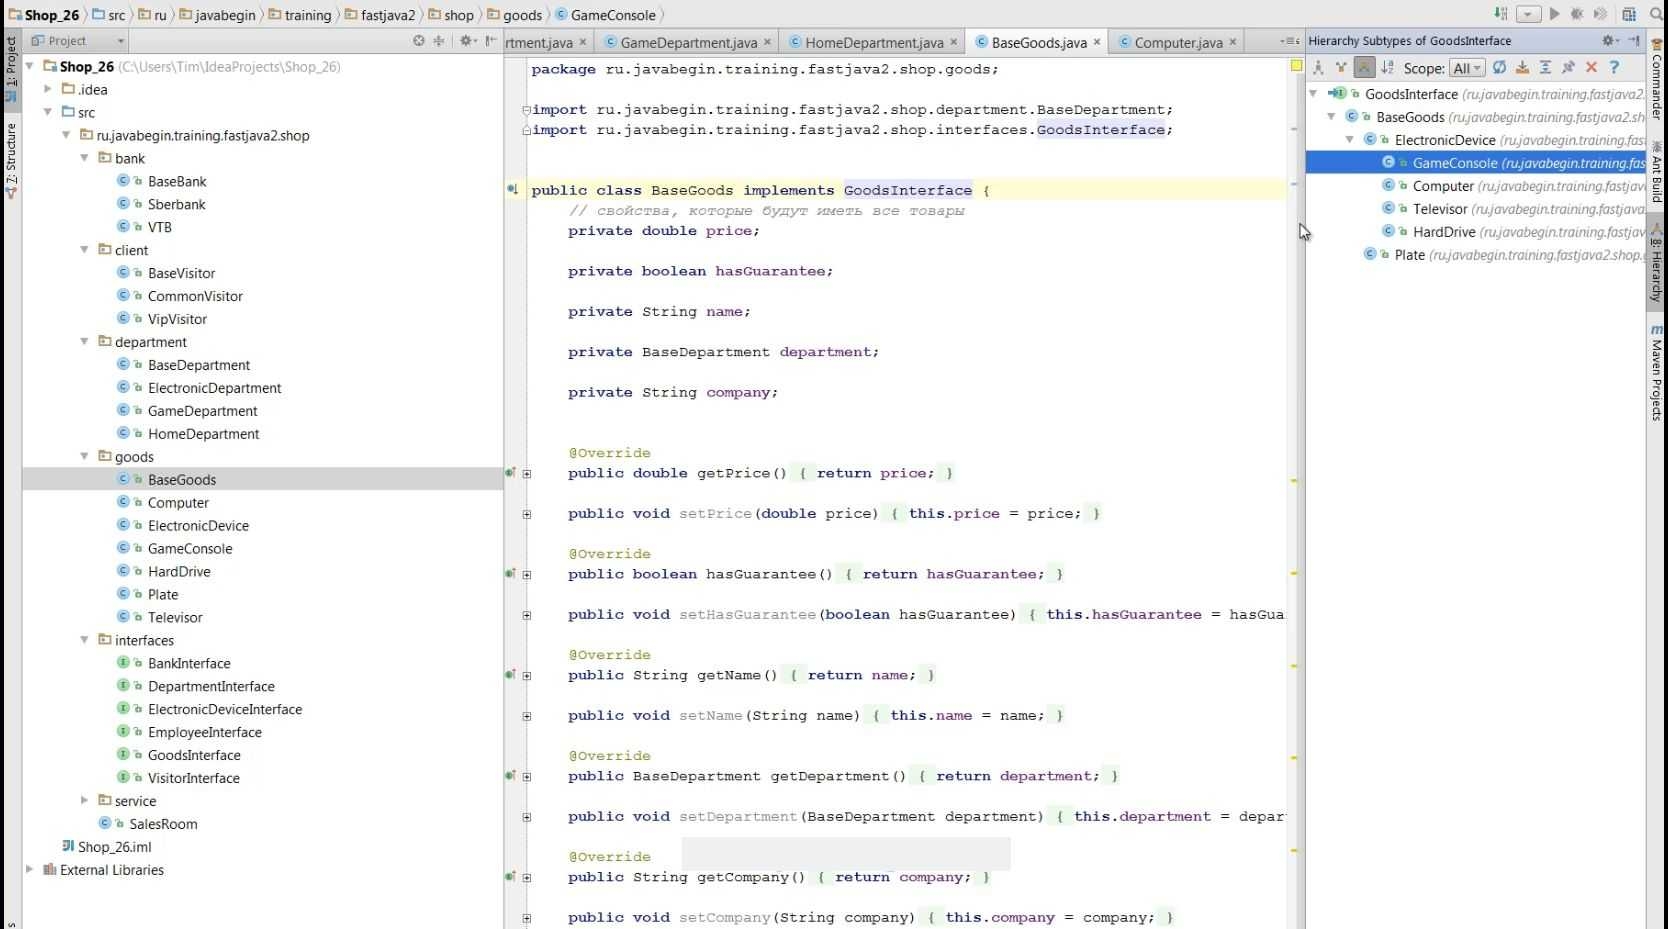
Task: Show class hierarchy view icon
Action: point(1318,67)
